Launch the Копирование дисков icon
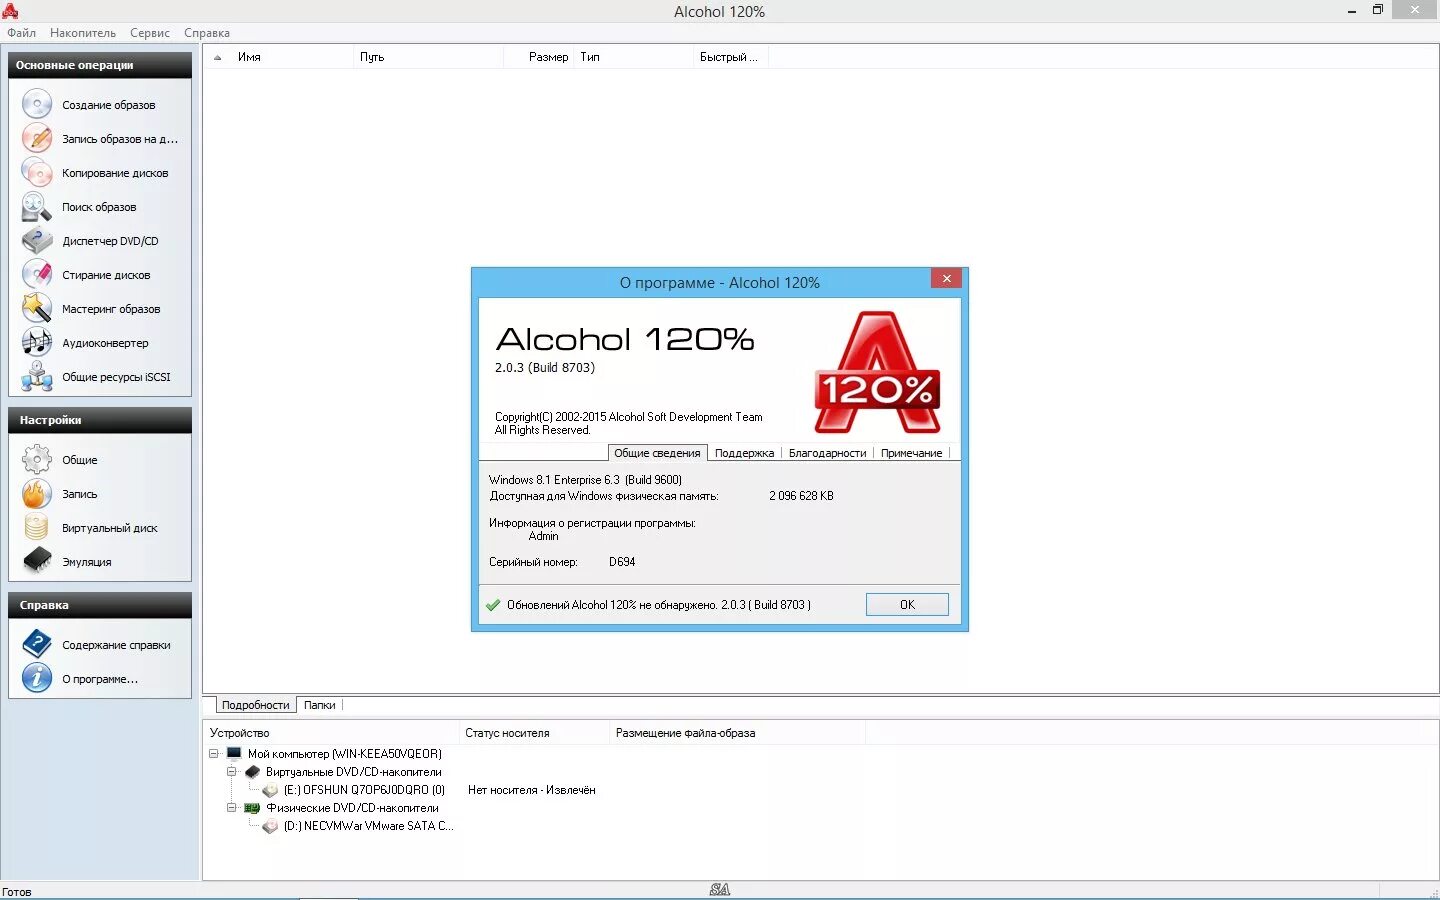 [x=37, y=172]
